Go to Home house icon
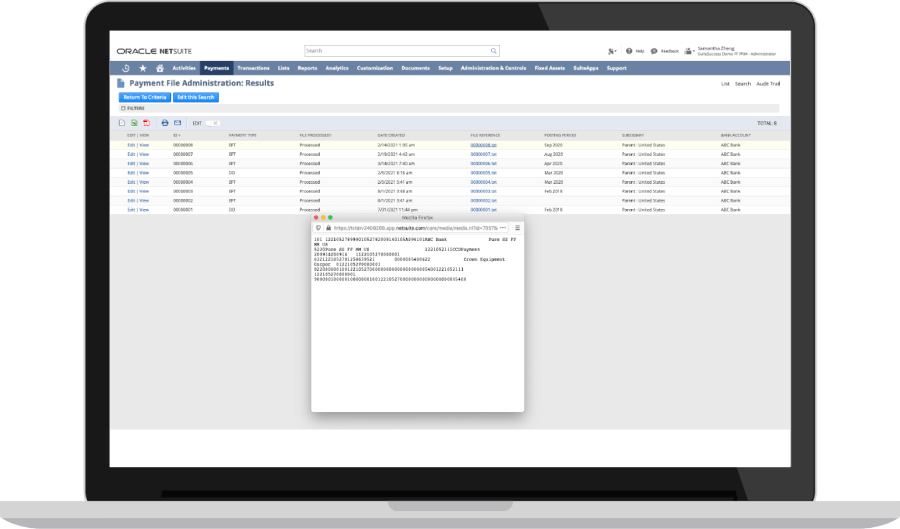Screen dimensions: 900x529 click(x=160, y=68)
